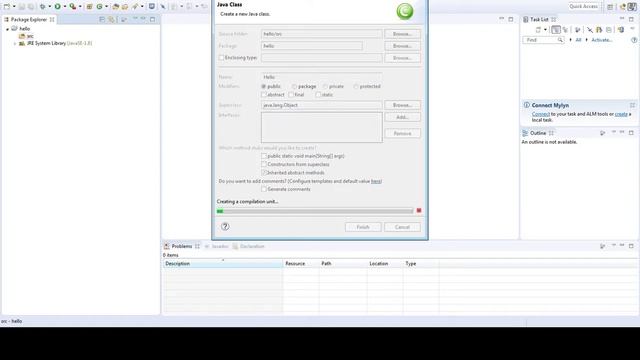Viewport: 640px width, 360px height.
Task: Click the compilation unit progress bar
Action: coord(315,211)
